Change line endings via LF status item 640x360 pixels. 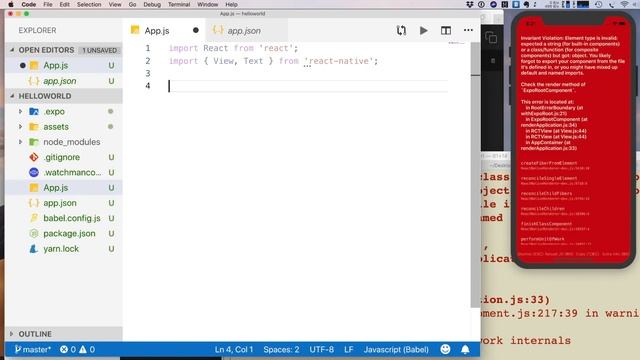coord(349,349)
